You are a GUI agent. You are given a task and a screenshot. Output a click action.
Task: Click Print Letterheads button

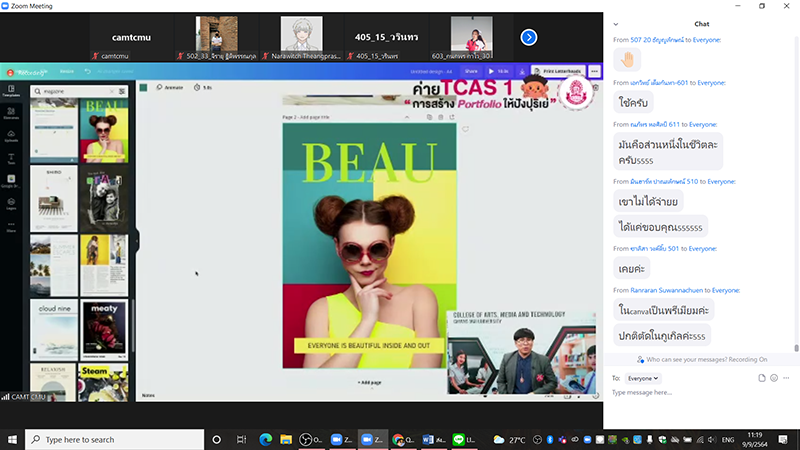558,71
